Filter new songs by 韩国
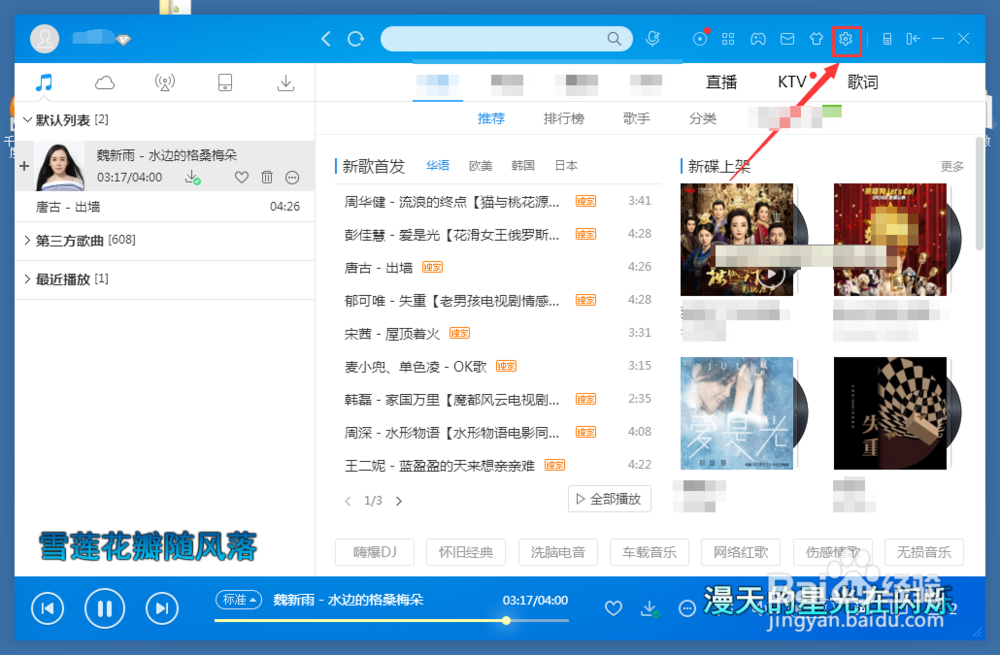1000x655 pixels. pyautogui.click(x=523, y=166)
